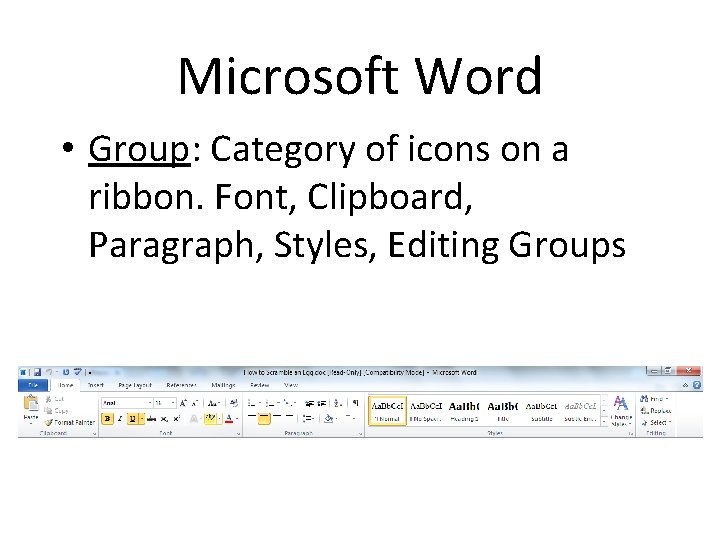Open the Change Case Aa dropdown
Viewport: 720px width, 540px height.
coord(214,403)
